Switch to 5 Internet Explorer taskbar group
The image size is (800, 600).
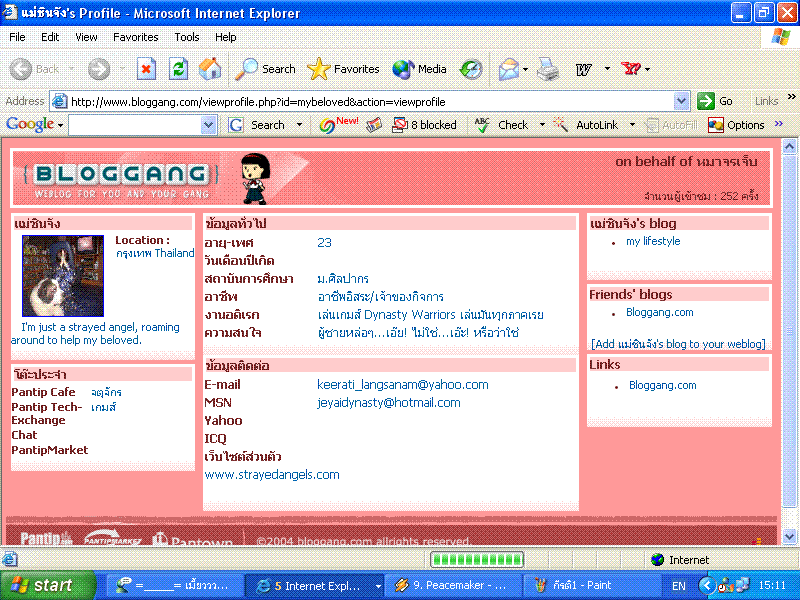point(314,586)
